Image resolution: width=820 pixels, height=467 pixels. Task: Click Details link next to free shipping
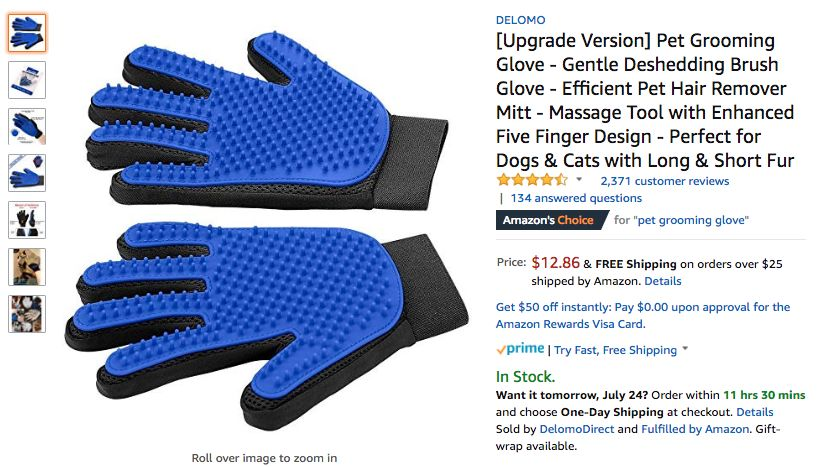point(663,281)
